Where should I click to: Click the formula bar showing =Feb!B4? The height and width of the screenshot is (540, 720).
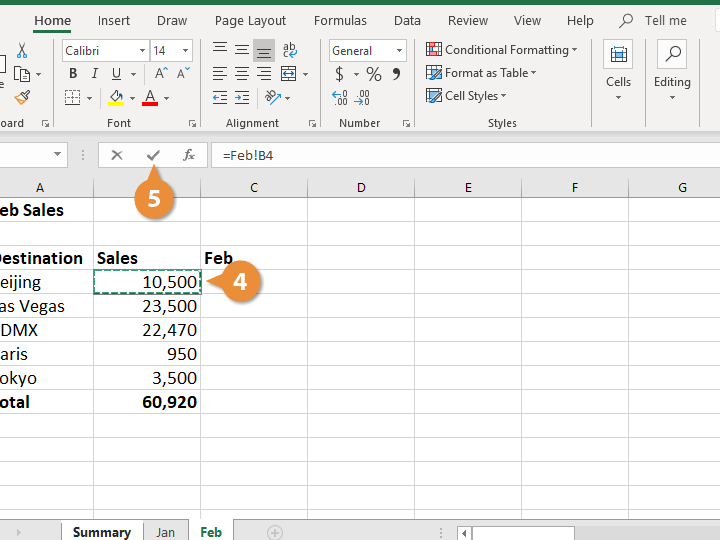[x=466, y=155]
